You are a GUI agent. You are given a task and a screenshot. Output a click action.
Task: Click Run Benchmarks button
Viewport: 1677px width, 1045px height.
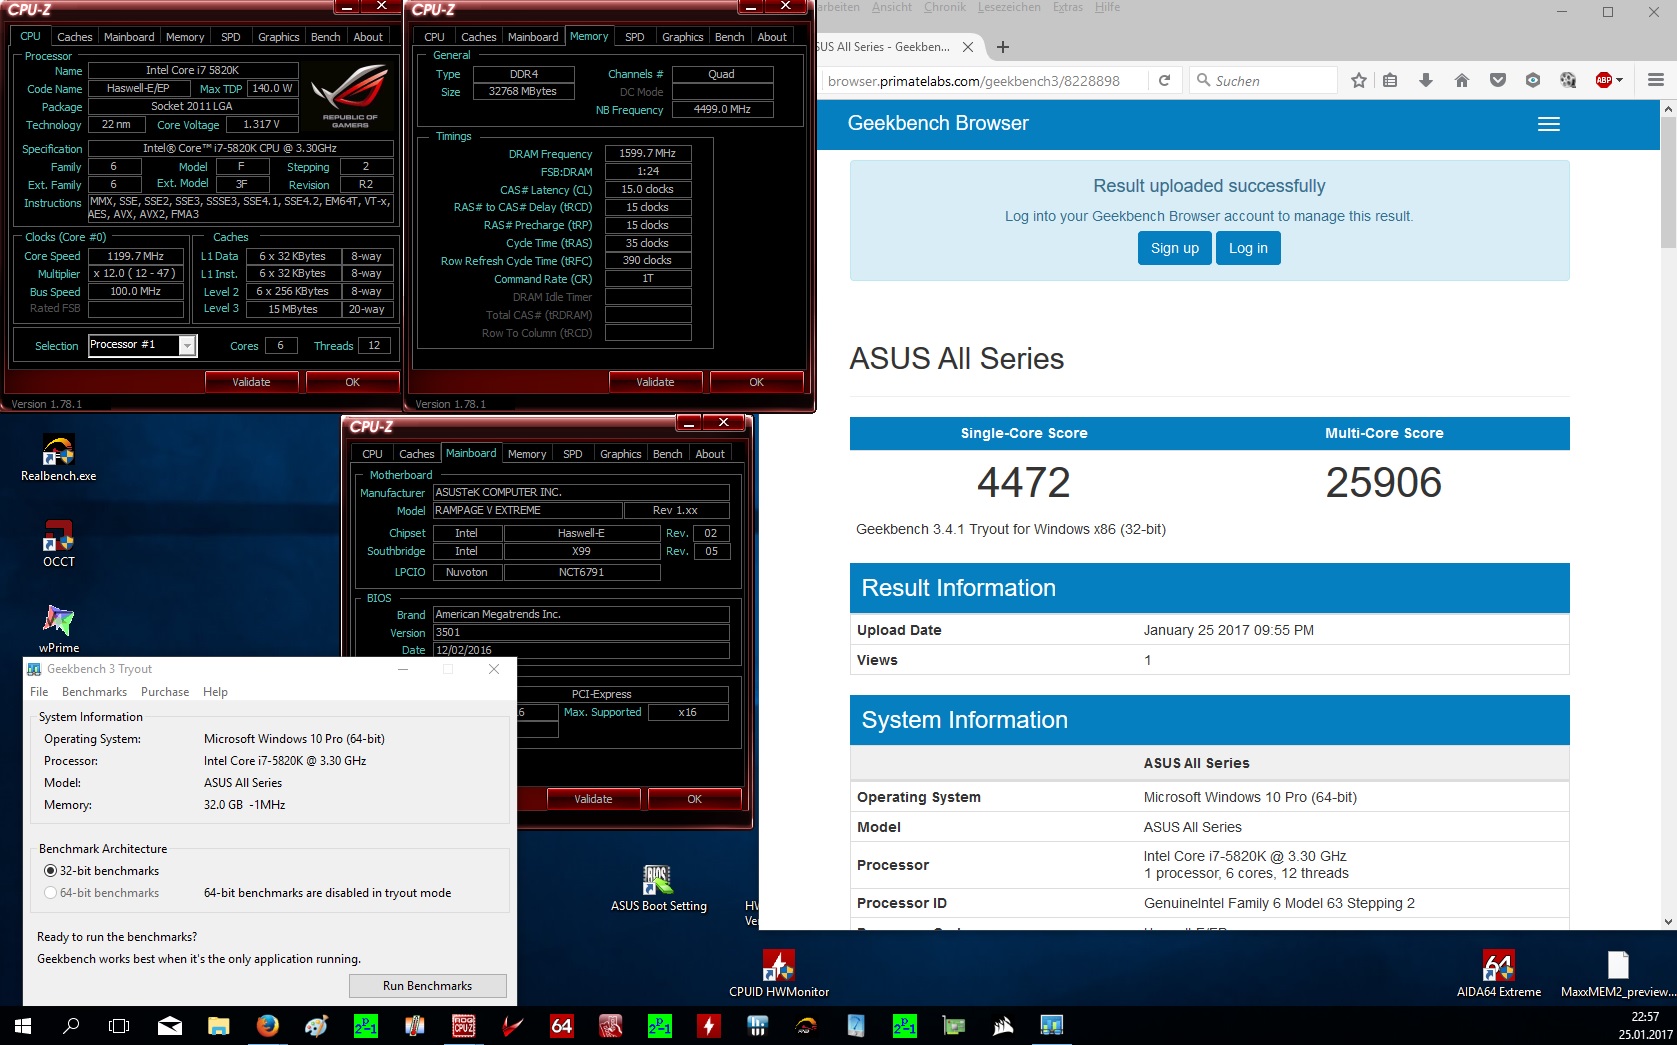pos(427,986)
